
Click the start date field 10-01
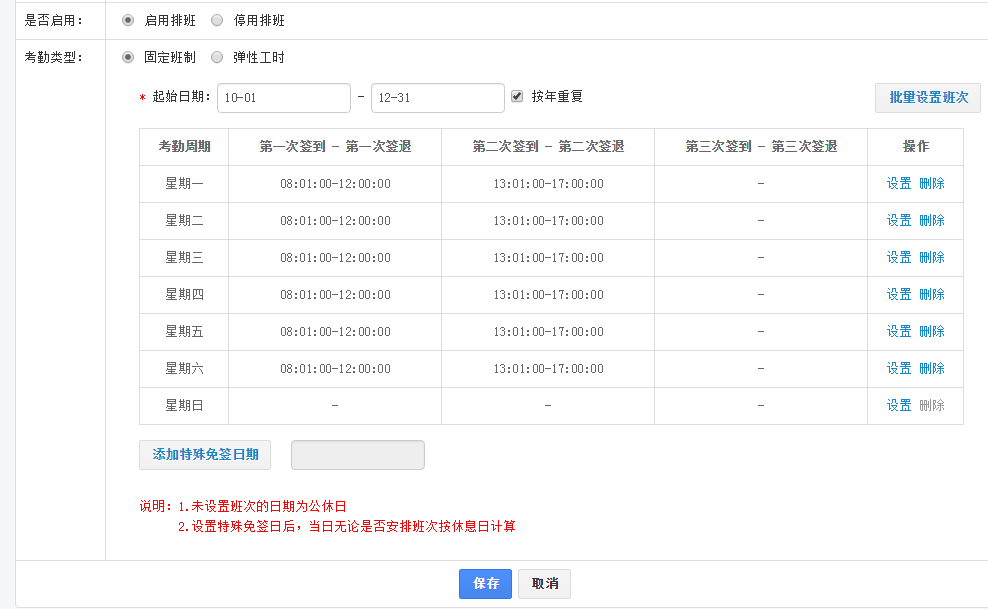click(x=284, y=98)
